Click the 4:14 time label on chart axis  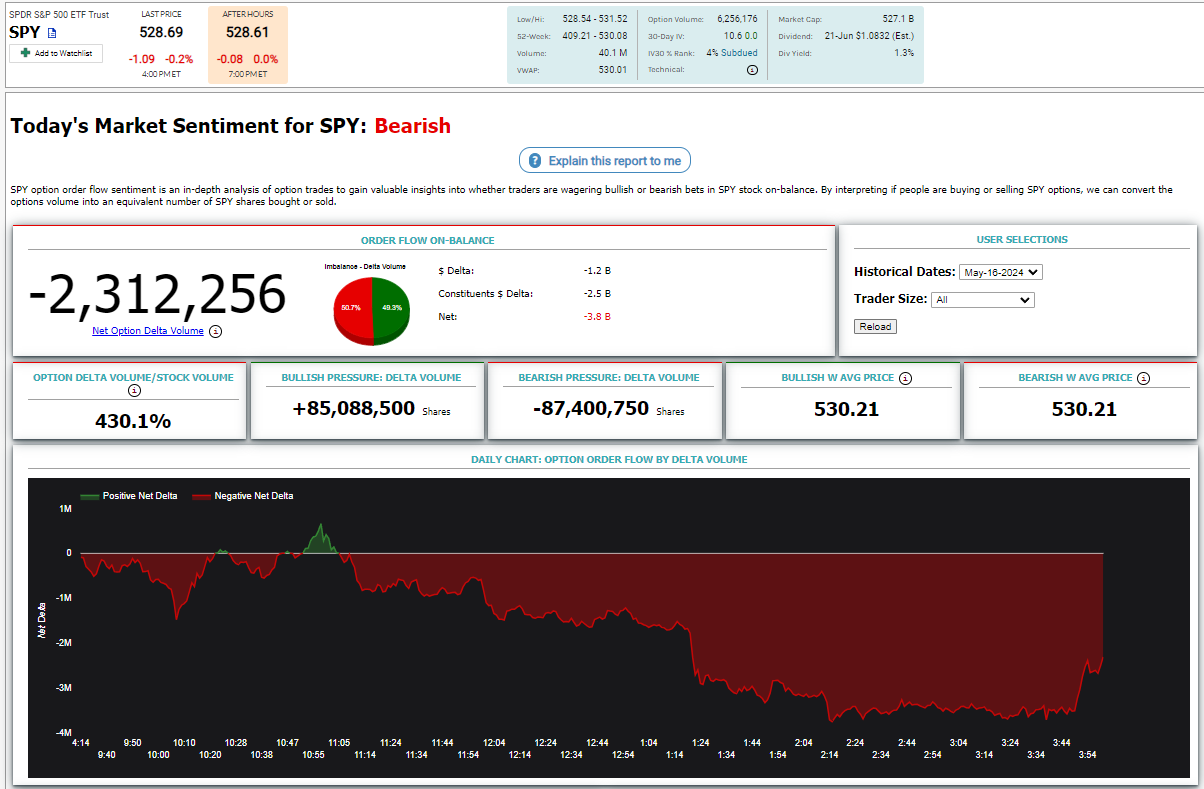point(81,743)
